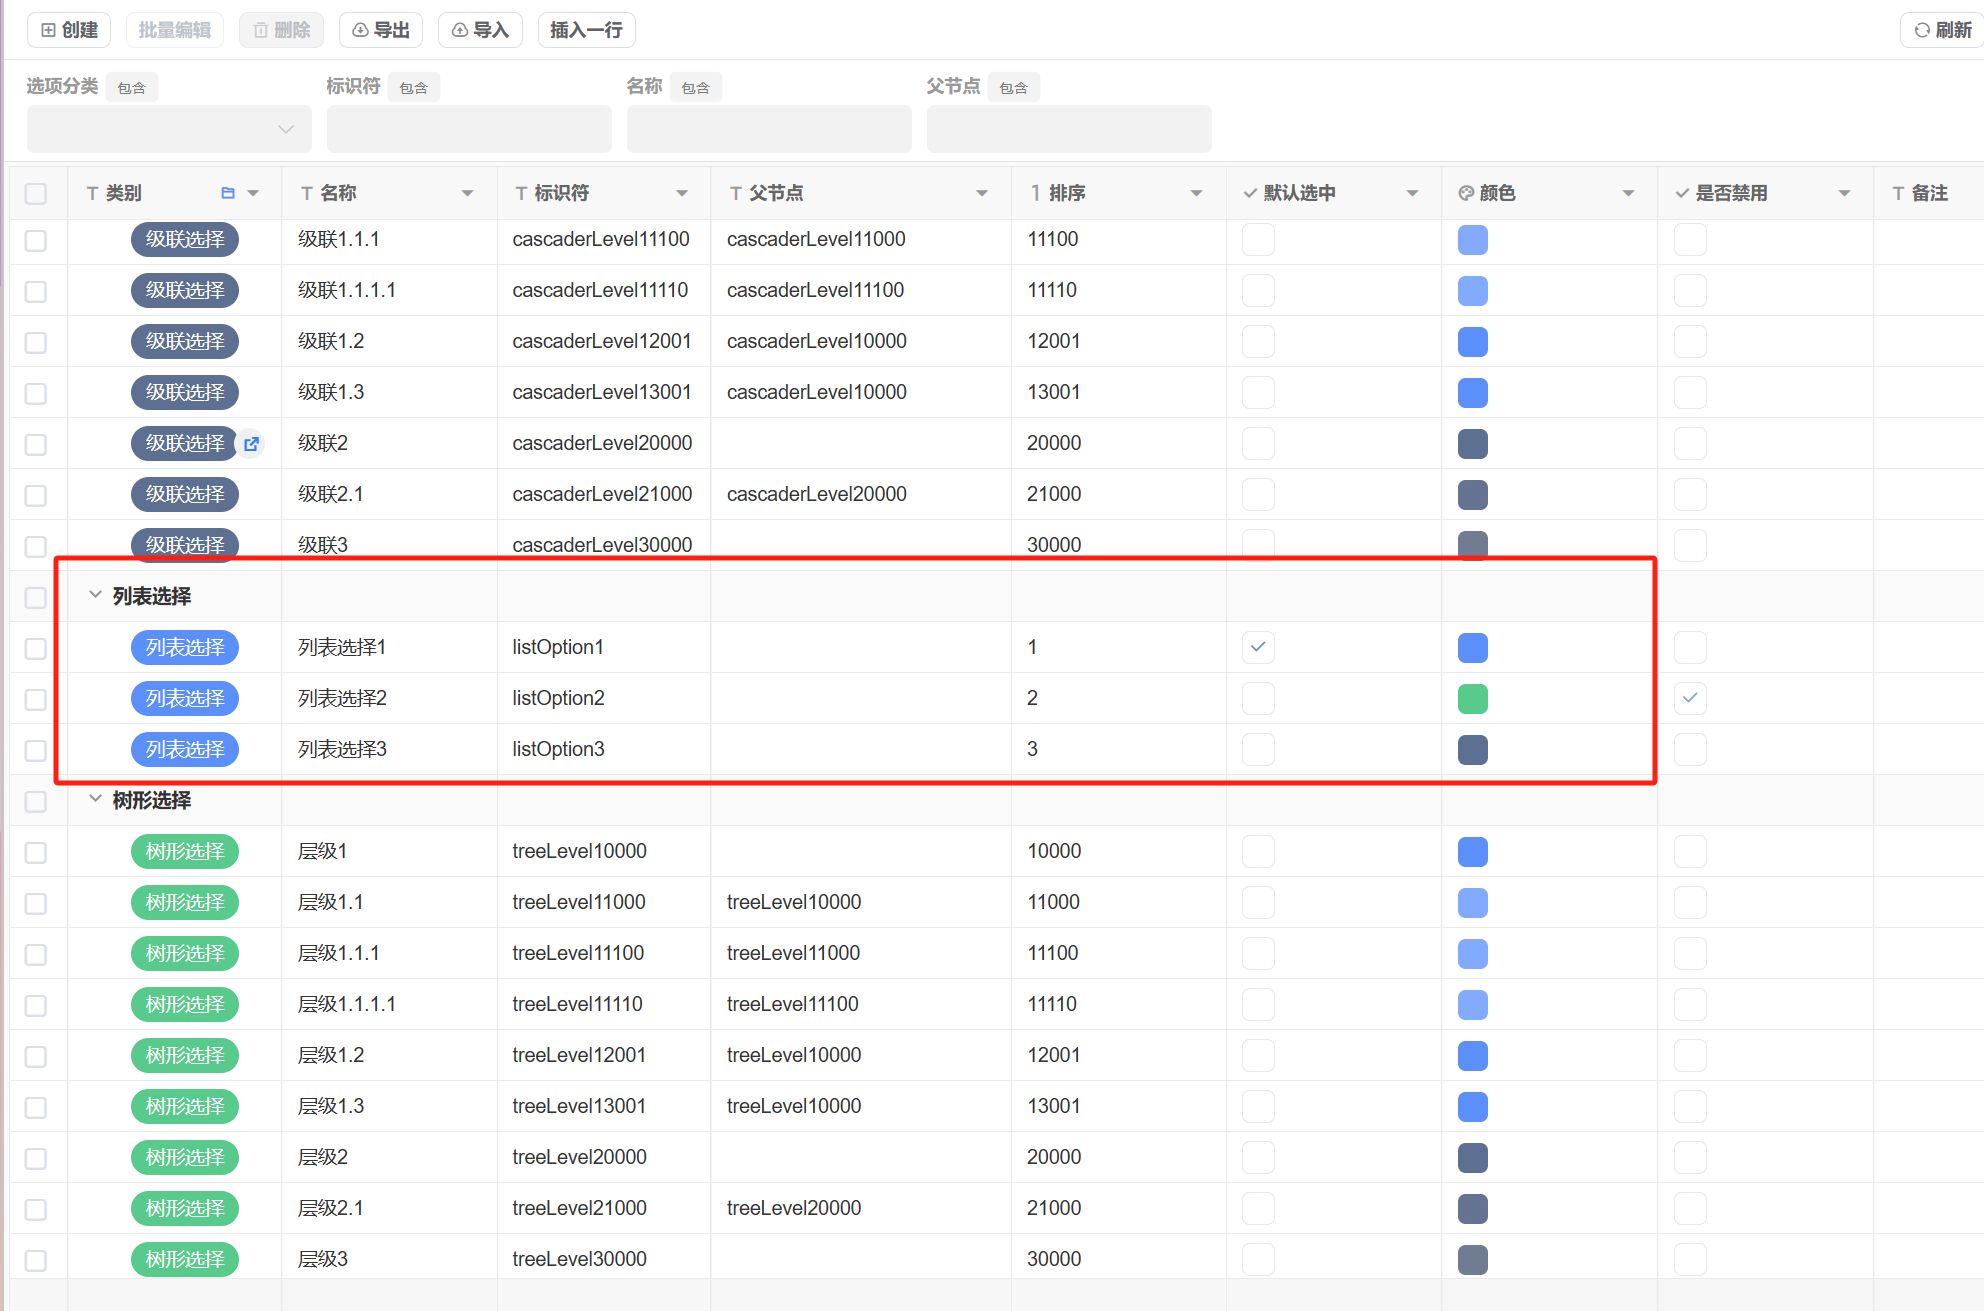The width and height of the screenshot is (1984, 1311).
Task: Toggle default-selected checkbox for 列表选择1
Action: pyautogui.click(x=1258, y=647)
